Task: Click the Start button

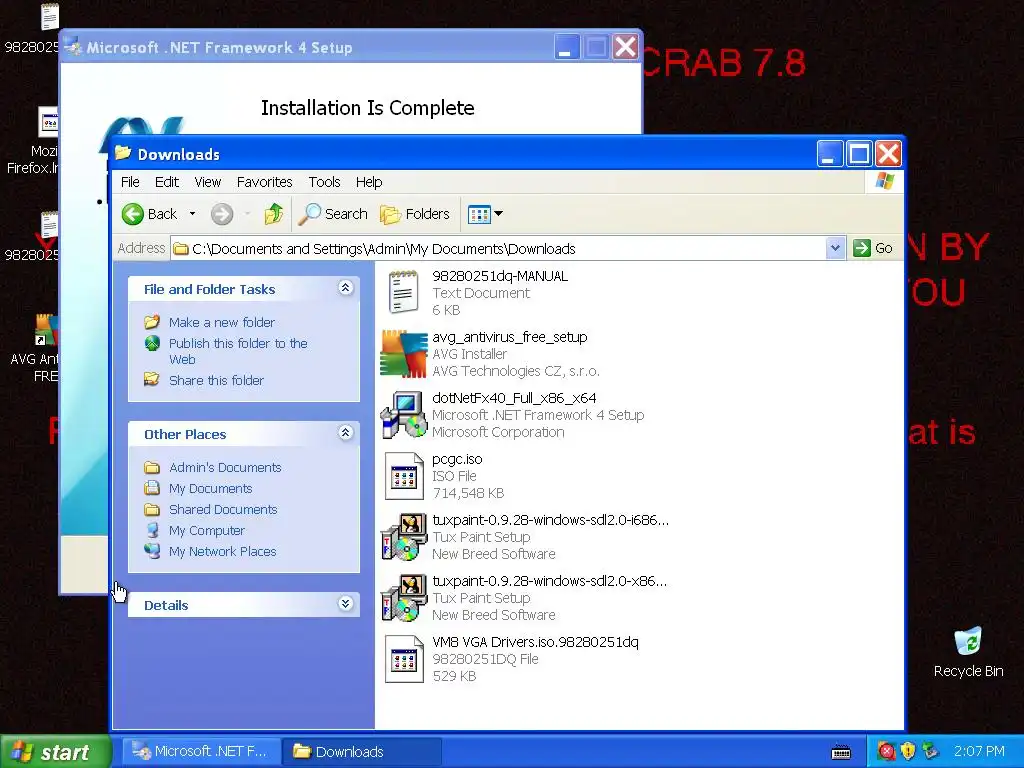Action: coord(56,752)
